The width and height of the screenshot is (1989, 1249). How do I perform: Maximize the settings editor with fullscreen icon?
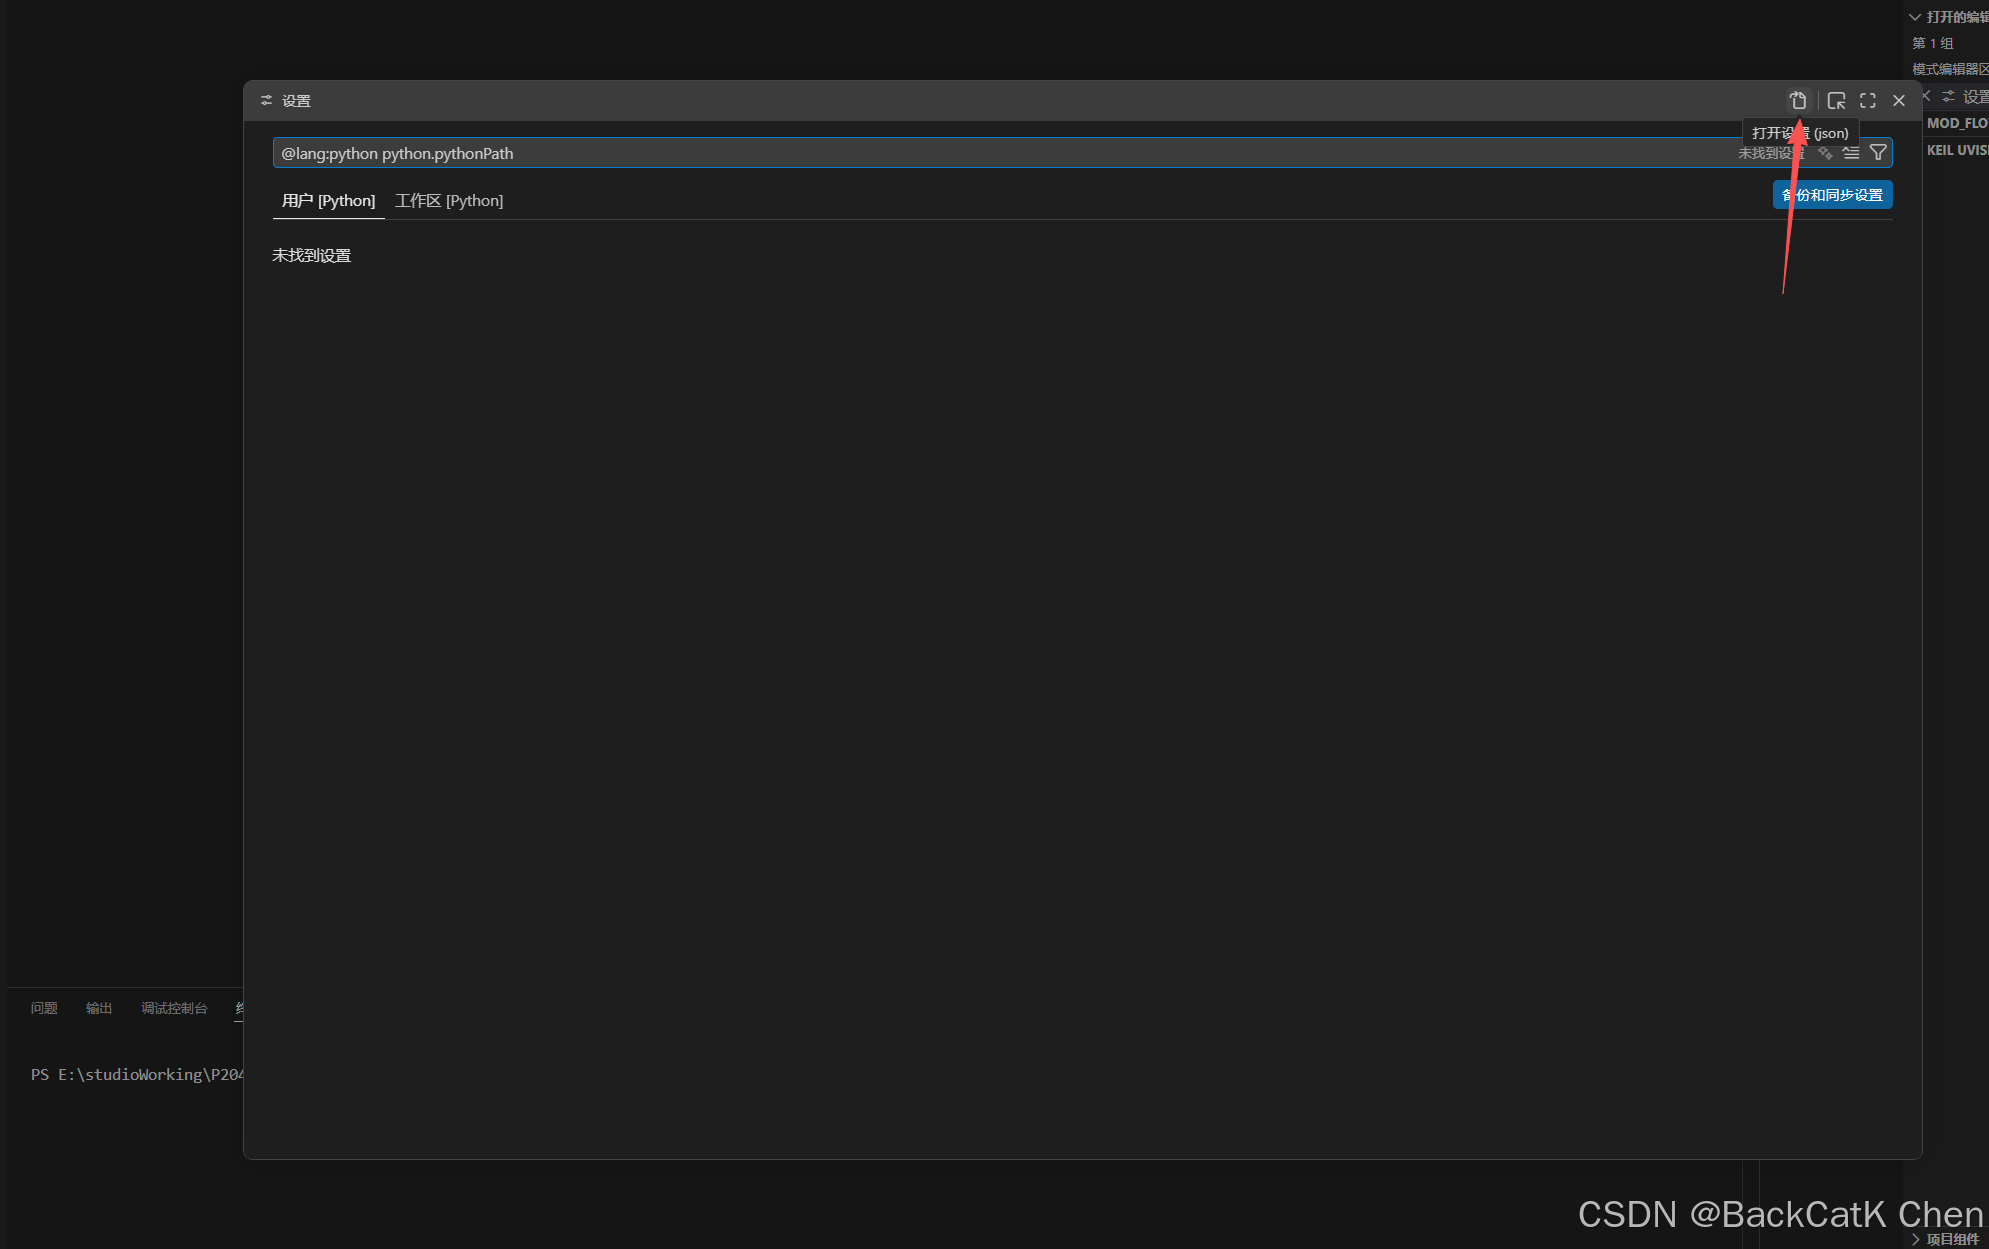point(1867,100)
